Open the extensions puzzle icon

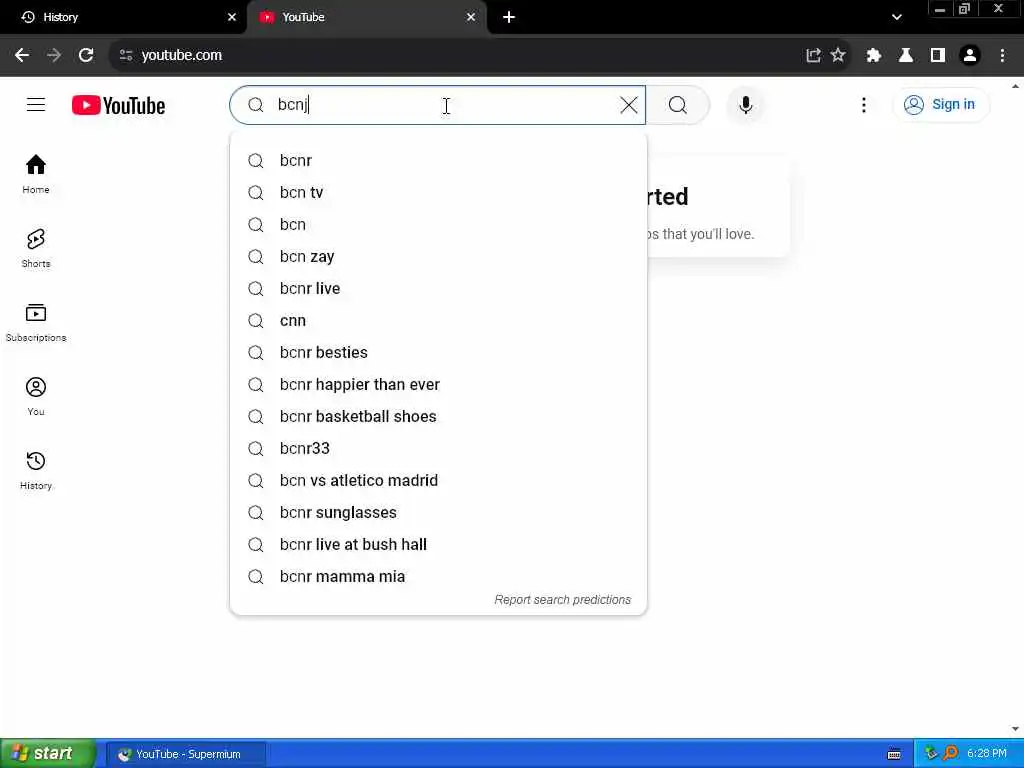coord(874,56)
